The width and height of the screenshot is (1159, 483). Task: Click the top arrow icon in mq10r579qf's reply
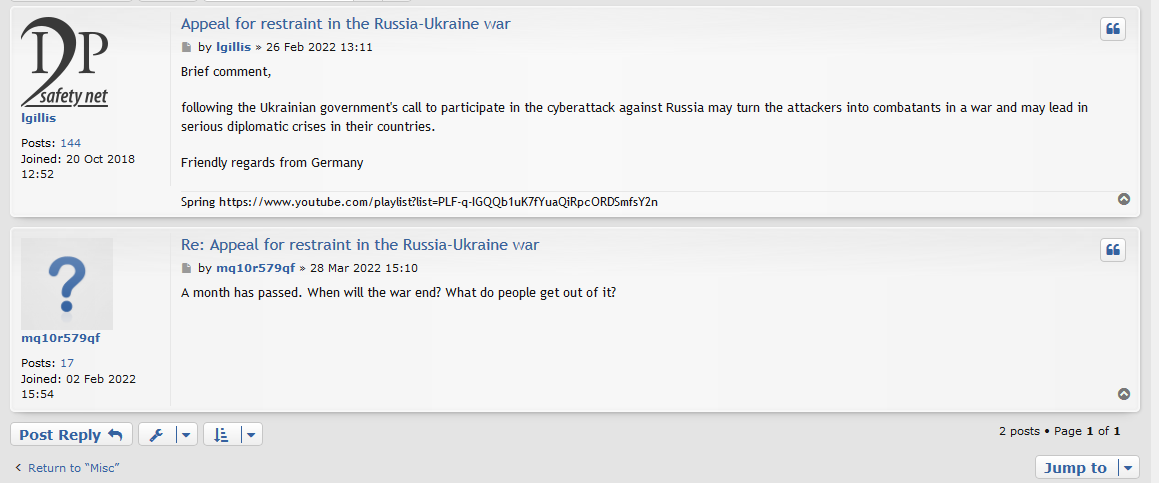[1124, 394]
